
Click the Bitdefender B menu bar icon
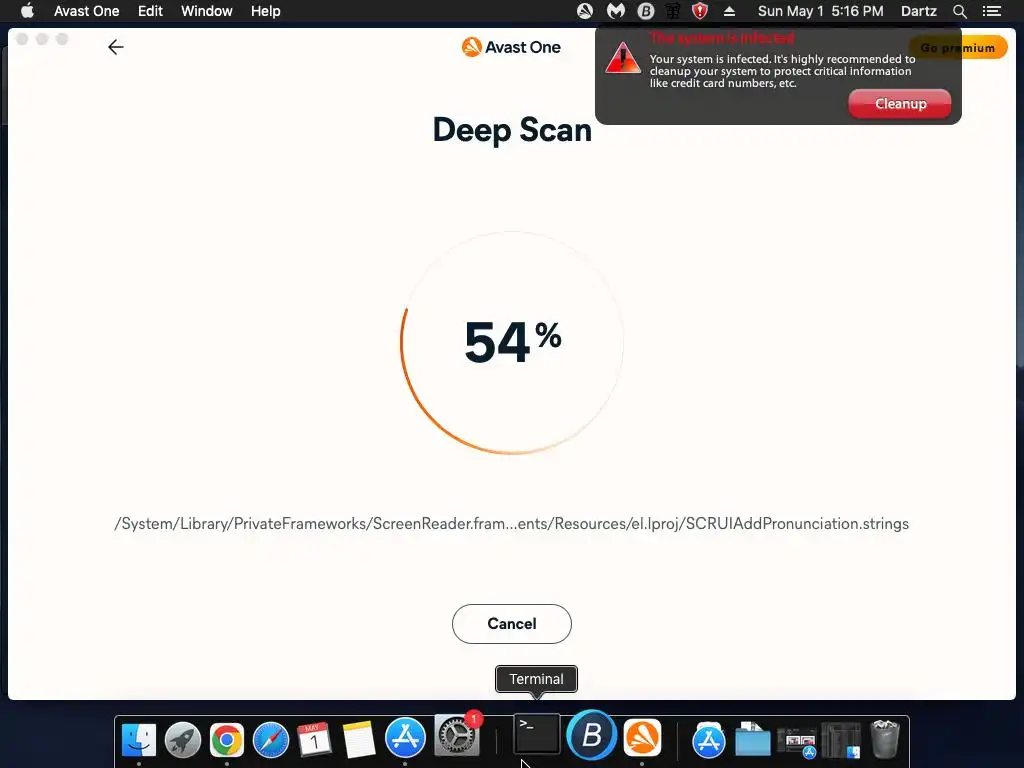coord(645,11)
